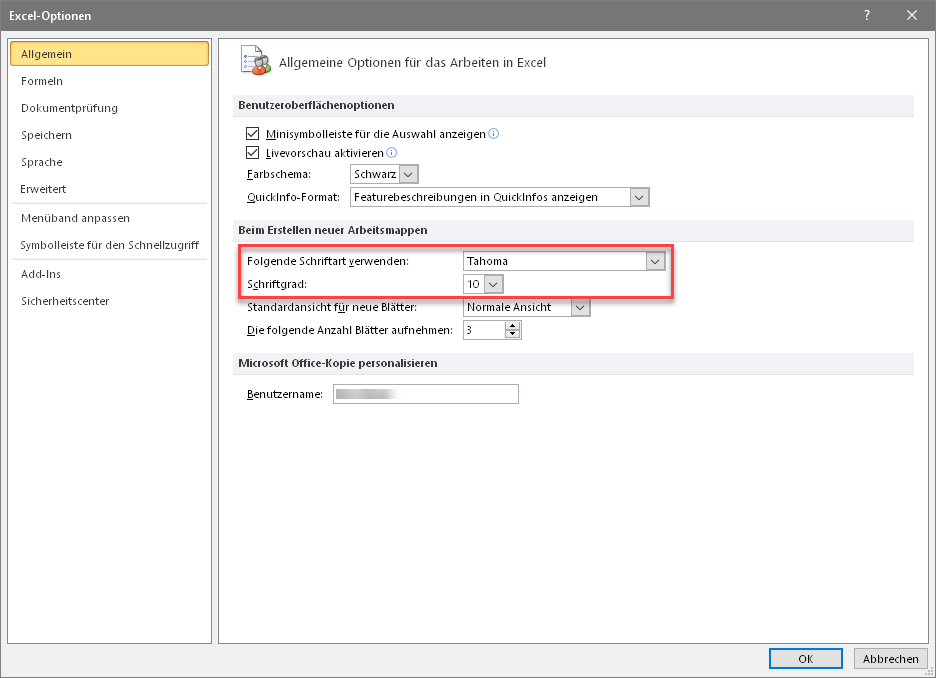Increase the number of sheets with up arrow
The image size is (936, 678).
tap(513, 325)
